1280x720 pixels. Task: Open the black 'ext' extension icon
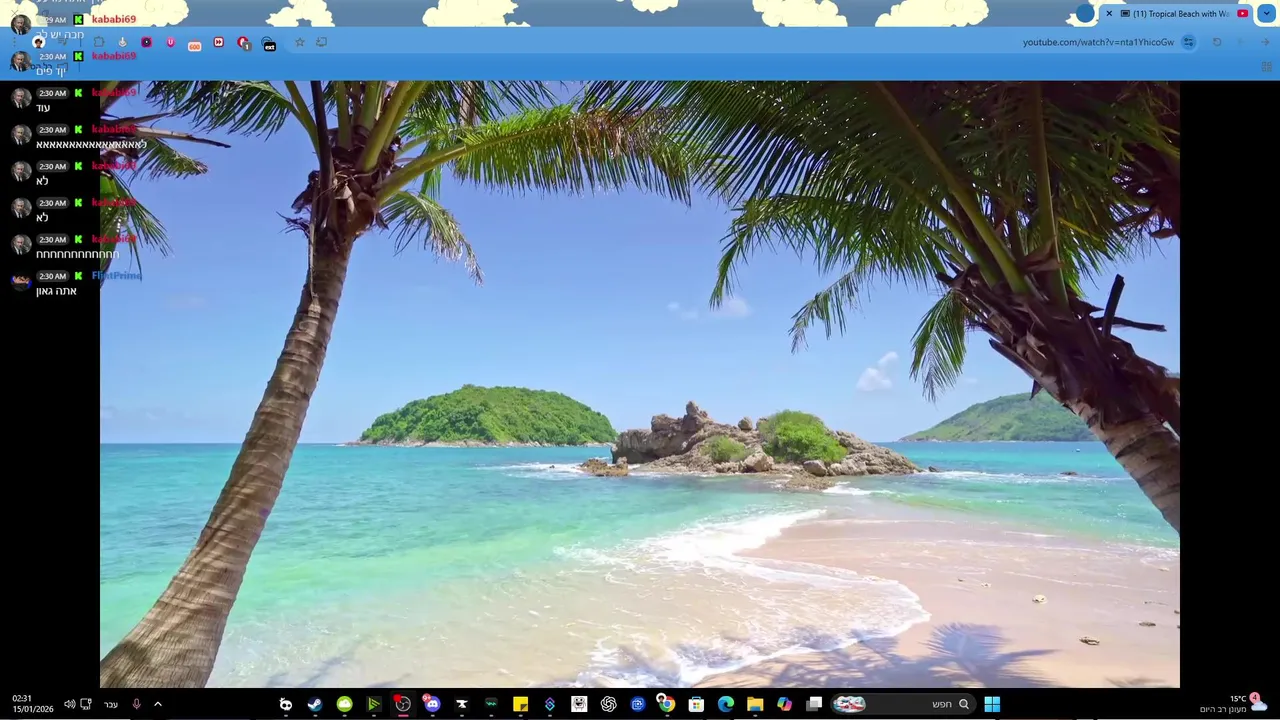click(269, 44)
